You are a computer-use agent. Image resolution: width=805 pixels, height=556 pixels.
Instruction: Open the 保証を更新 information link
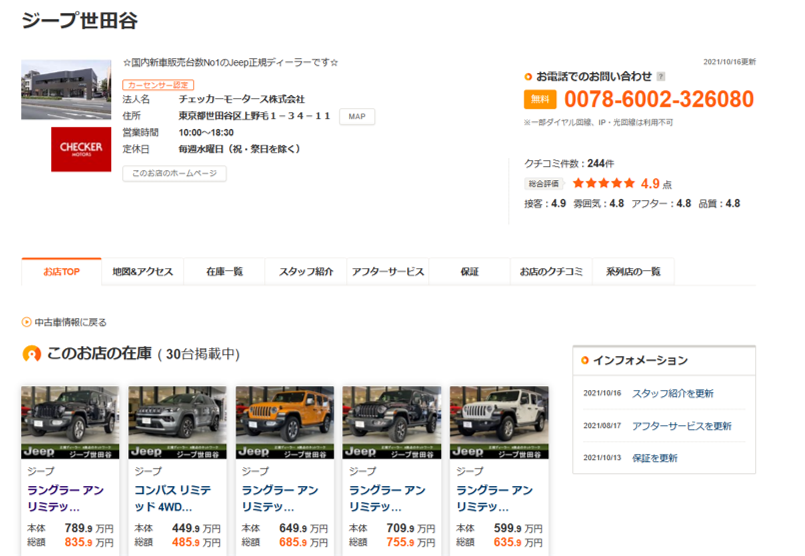[654, 458]
